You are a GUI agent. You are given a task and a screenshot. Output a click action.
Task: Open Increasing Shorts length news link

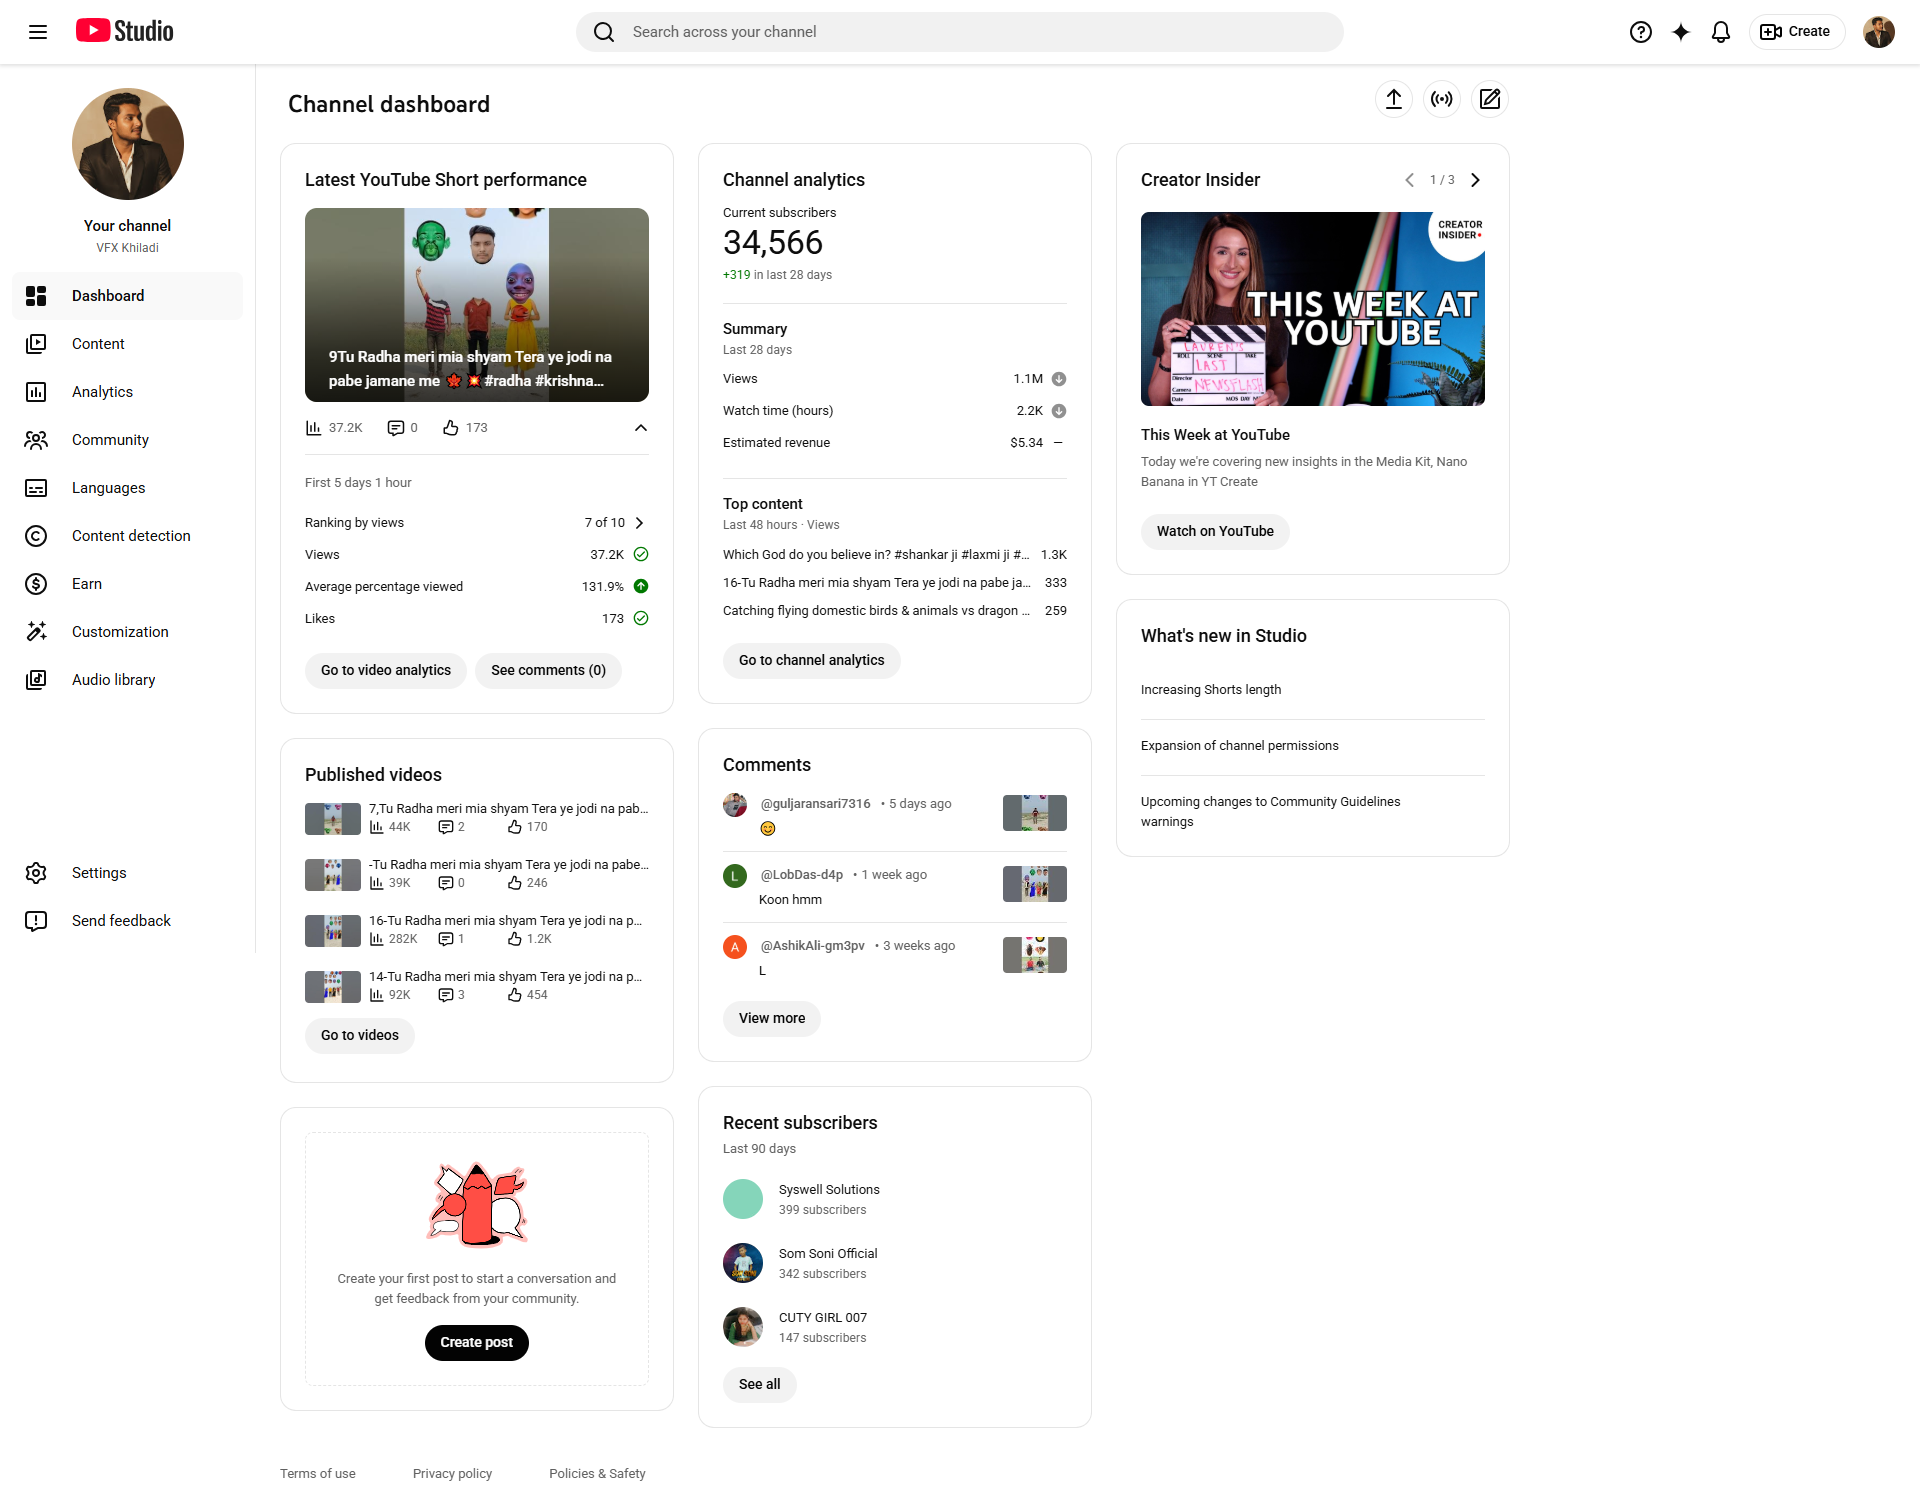(1210, 690)
